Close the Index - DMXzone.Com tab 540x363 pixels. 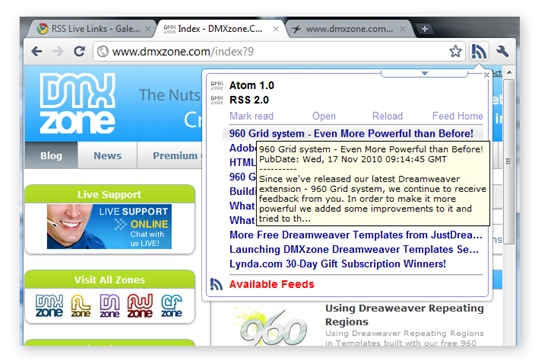point(276,29)
